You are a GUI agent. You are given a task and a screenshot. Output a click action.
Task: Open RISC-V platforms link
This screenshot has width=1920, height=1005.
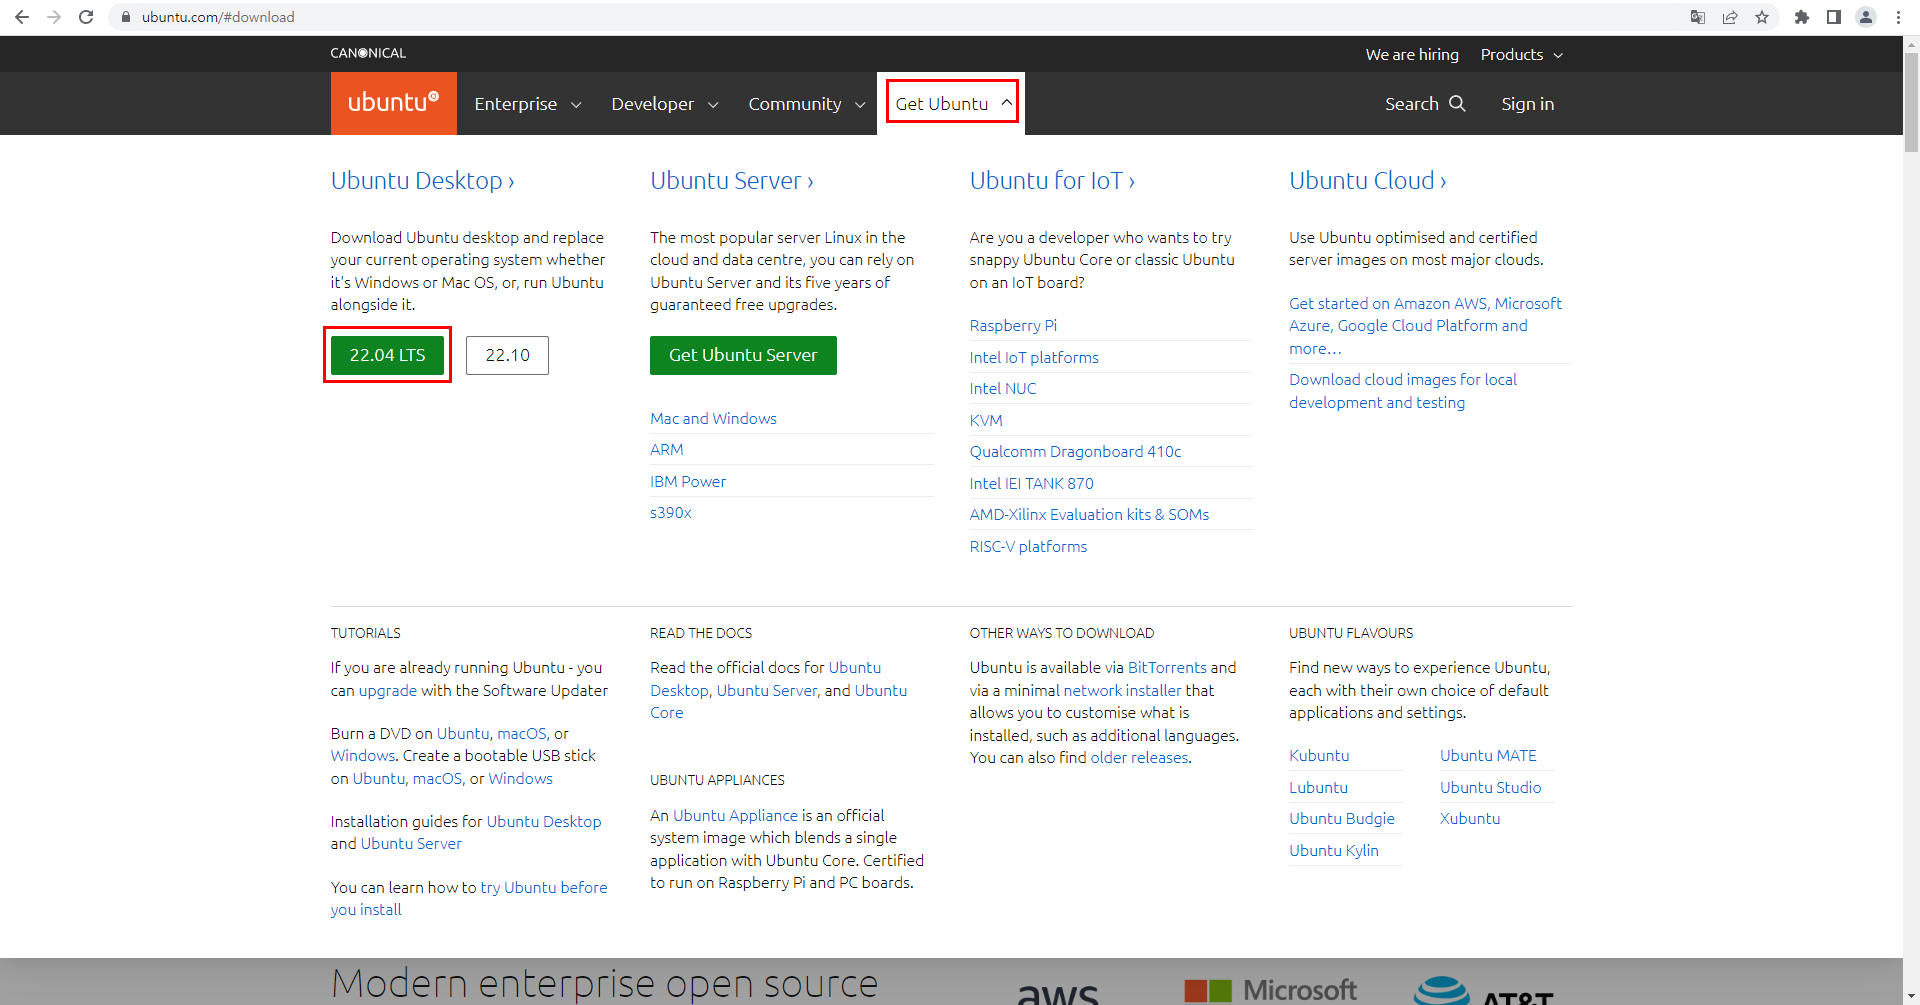pyautogui.click(x=1028, y=546)
